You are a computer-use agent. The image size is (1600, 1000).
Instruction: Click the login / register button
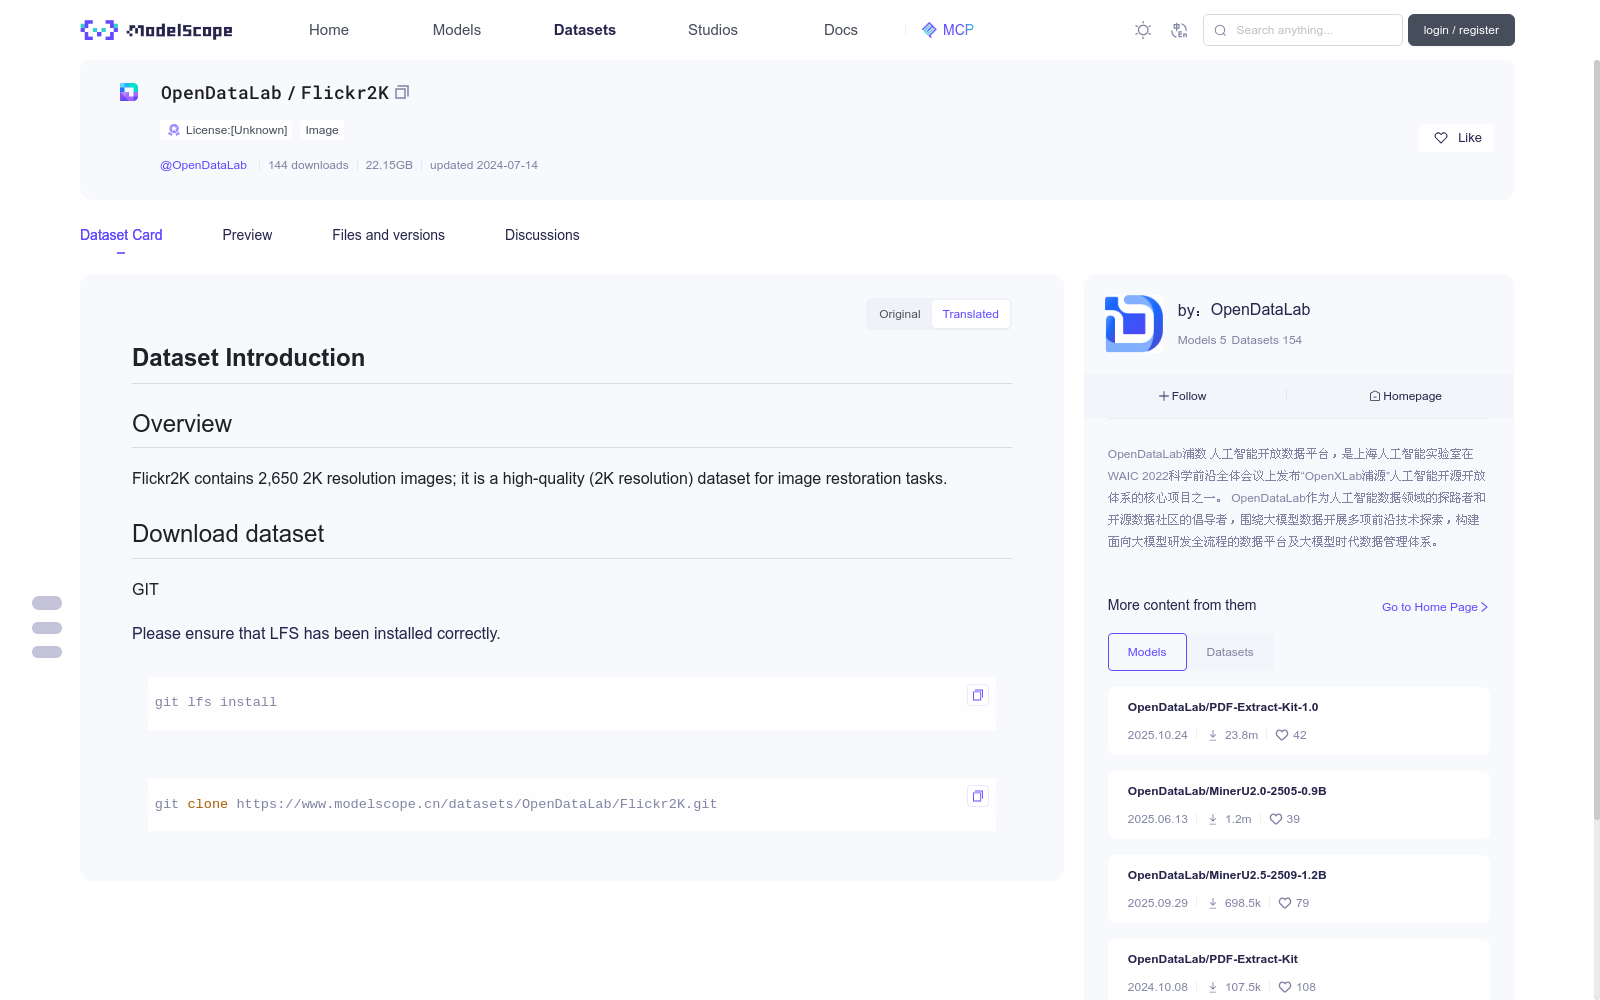tap(1461, 30)
